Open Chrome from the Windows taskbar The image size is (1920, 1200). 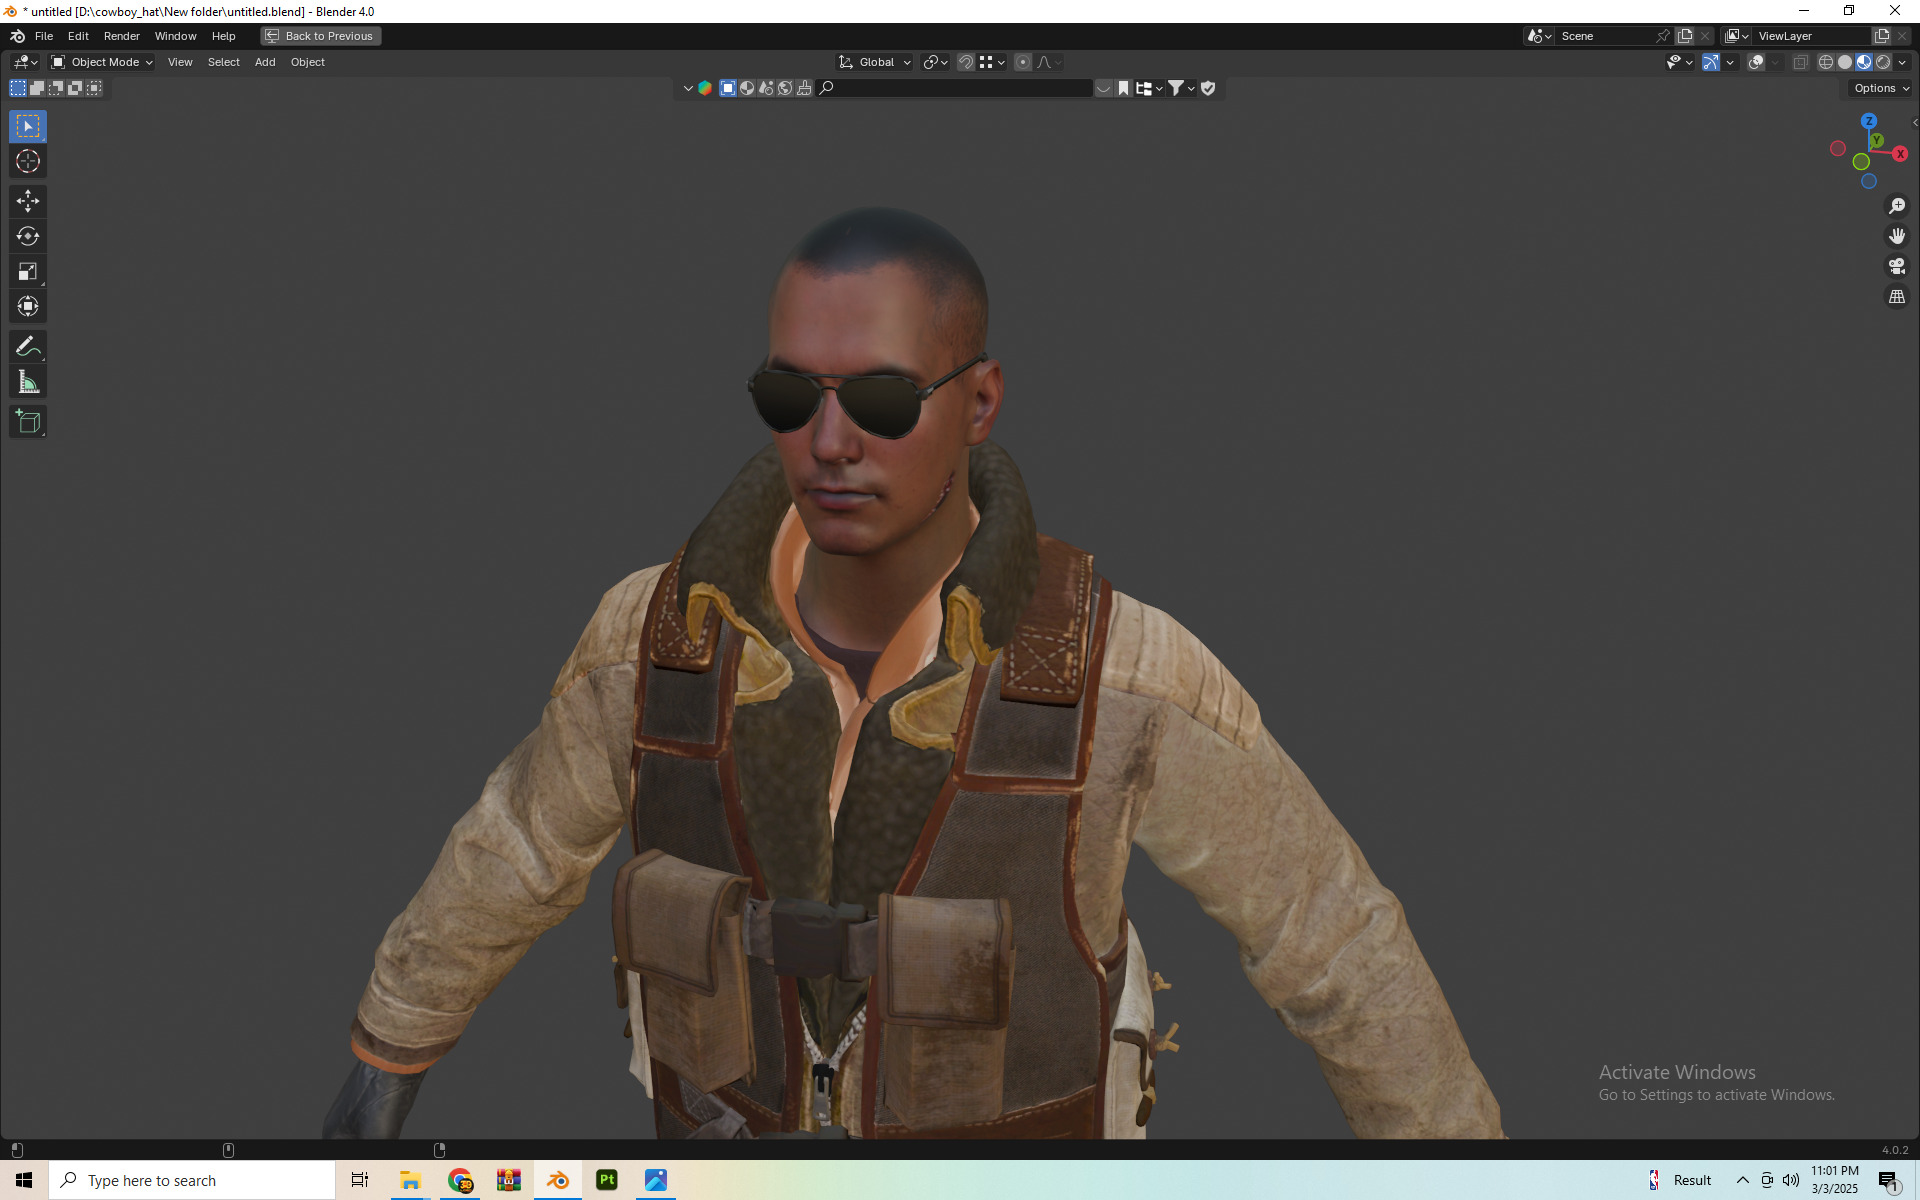click(460, 1180)
